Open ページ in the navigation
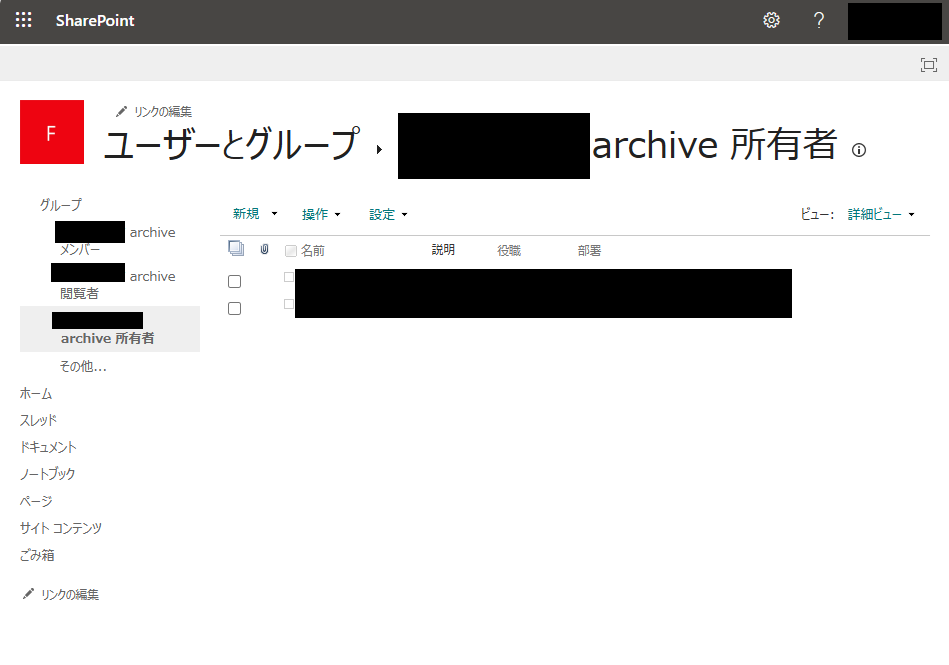This screenshot has height=665, width=949. tap(36, 501)
